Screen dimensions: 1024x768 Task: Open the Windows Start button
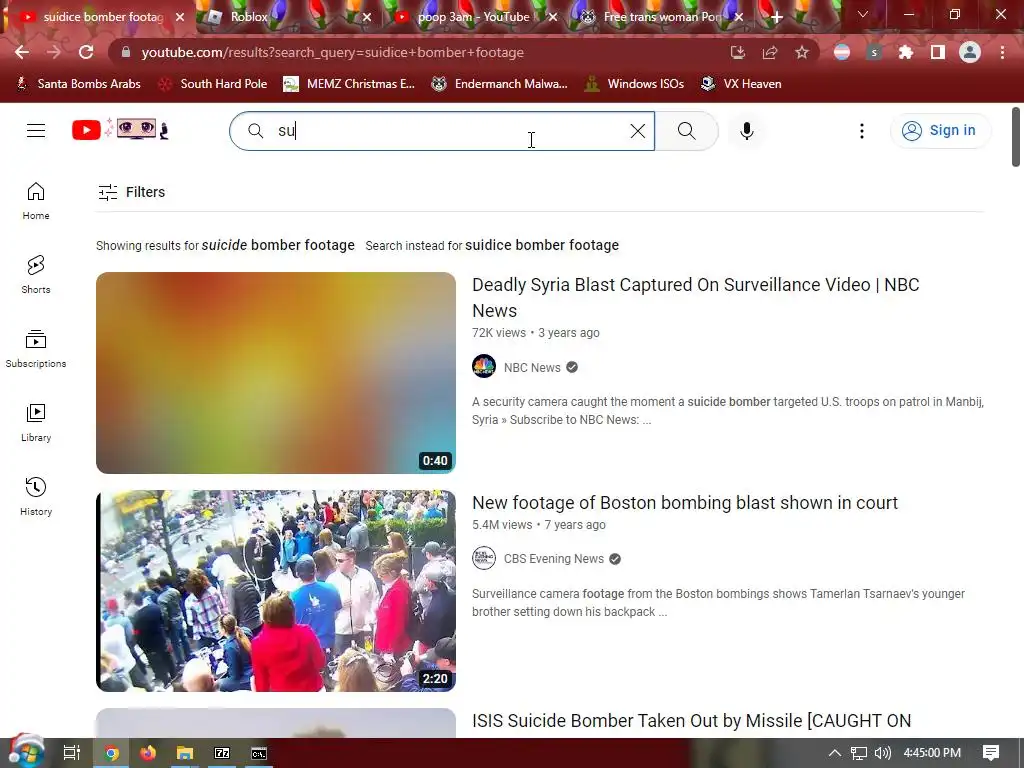pyautogui.click(x=25, y=752)
